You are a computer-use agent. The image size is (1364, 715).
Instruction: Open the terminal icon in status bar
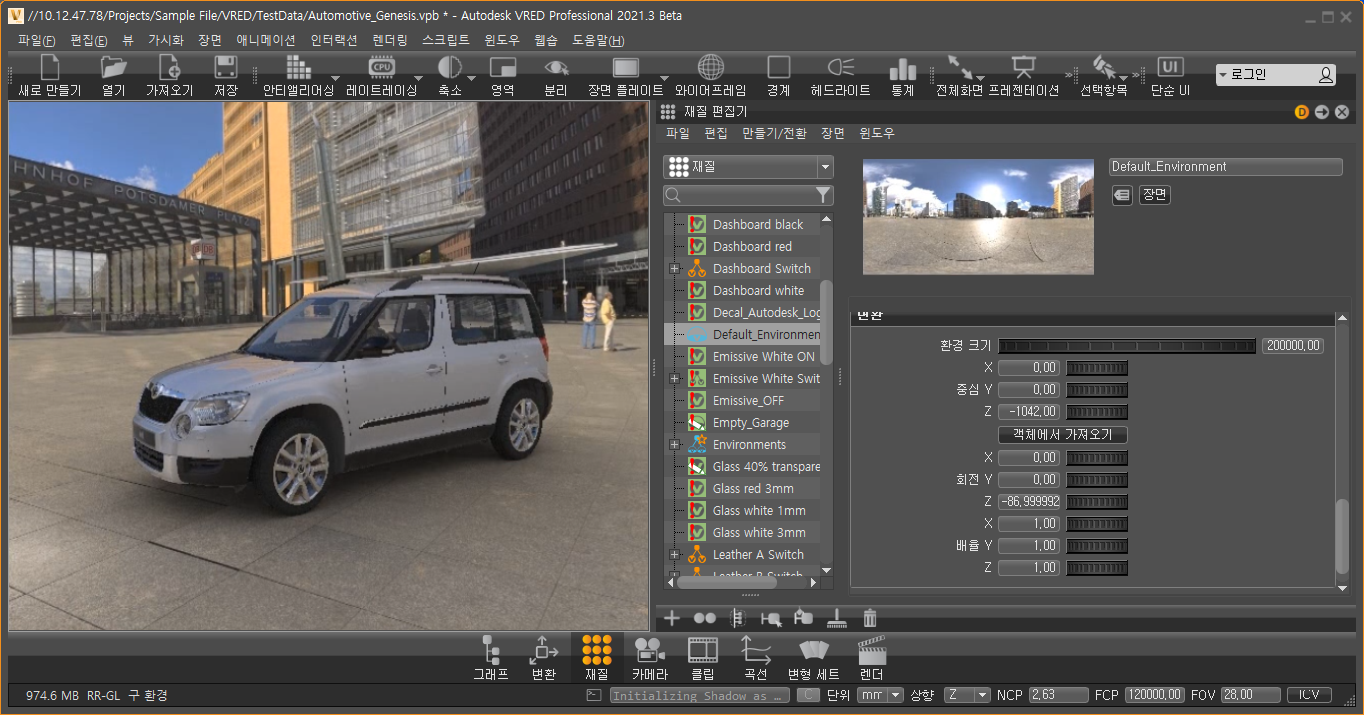tap(593, 695)
